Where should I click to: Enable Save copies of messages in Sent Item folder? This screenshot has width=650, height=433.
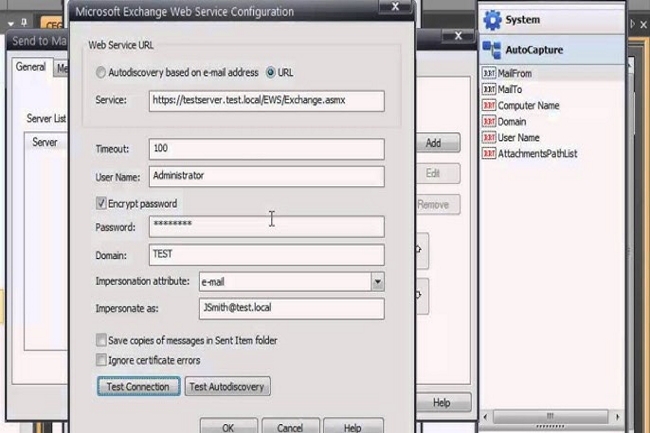(101, 340)
